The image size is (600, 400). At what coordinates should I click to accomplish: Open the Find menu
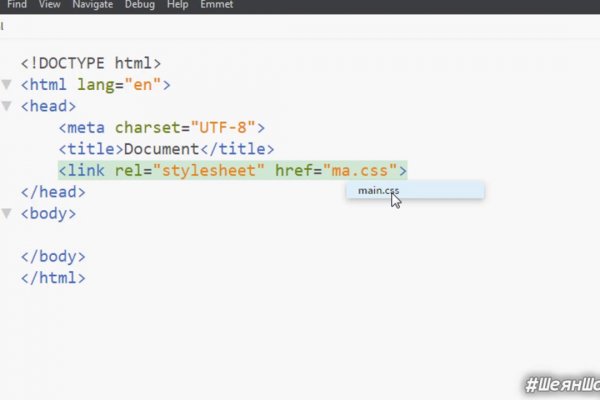click(16, 5)
